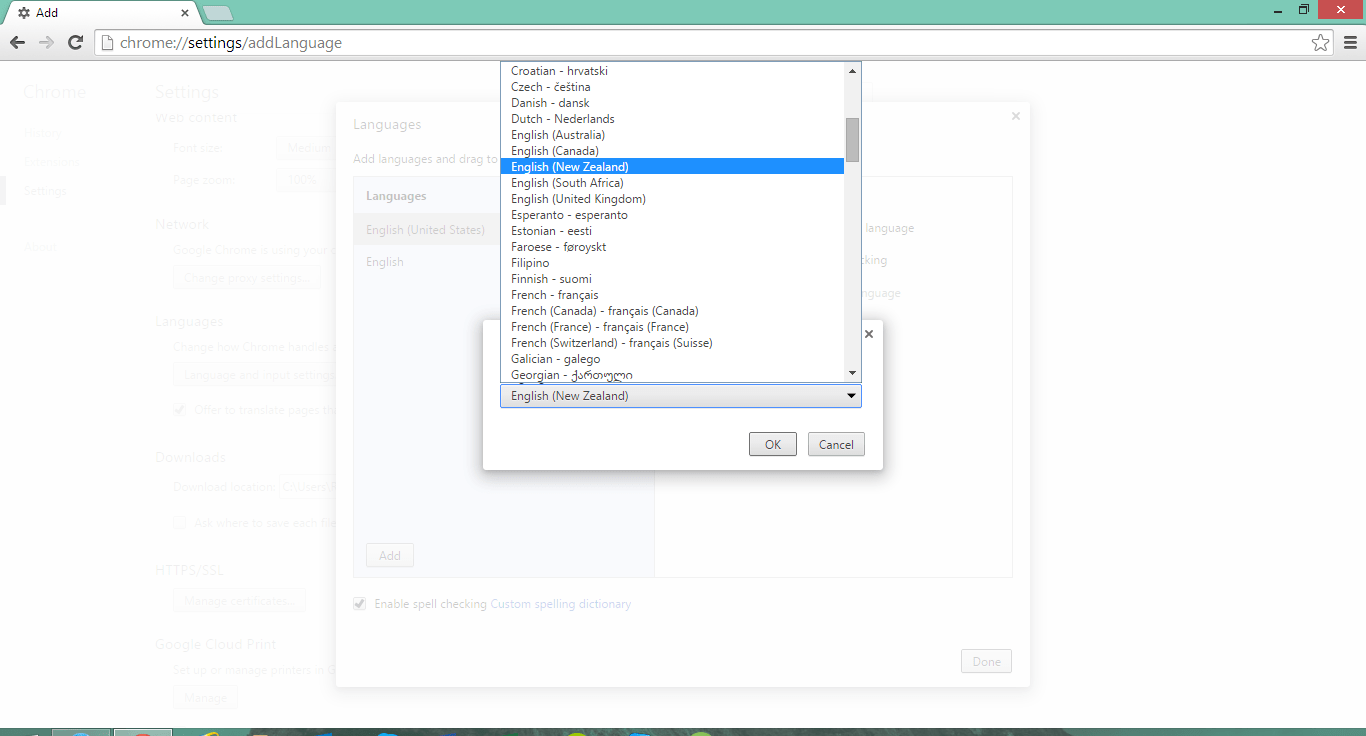Viewport: 1366px width, 736px height.
Task: Open the Page zoom dropdown in settings
Action: tap(304, 180)
